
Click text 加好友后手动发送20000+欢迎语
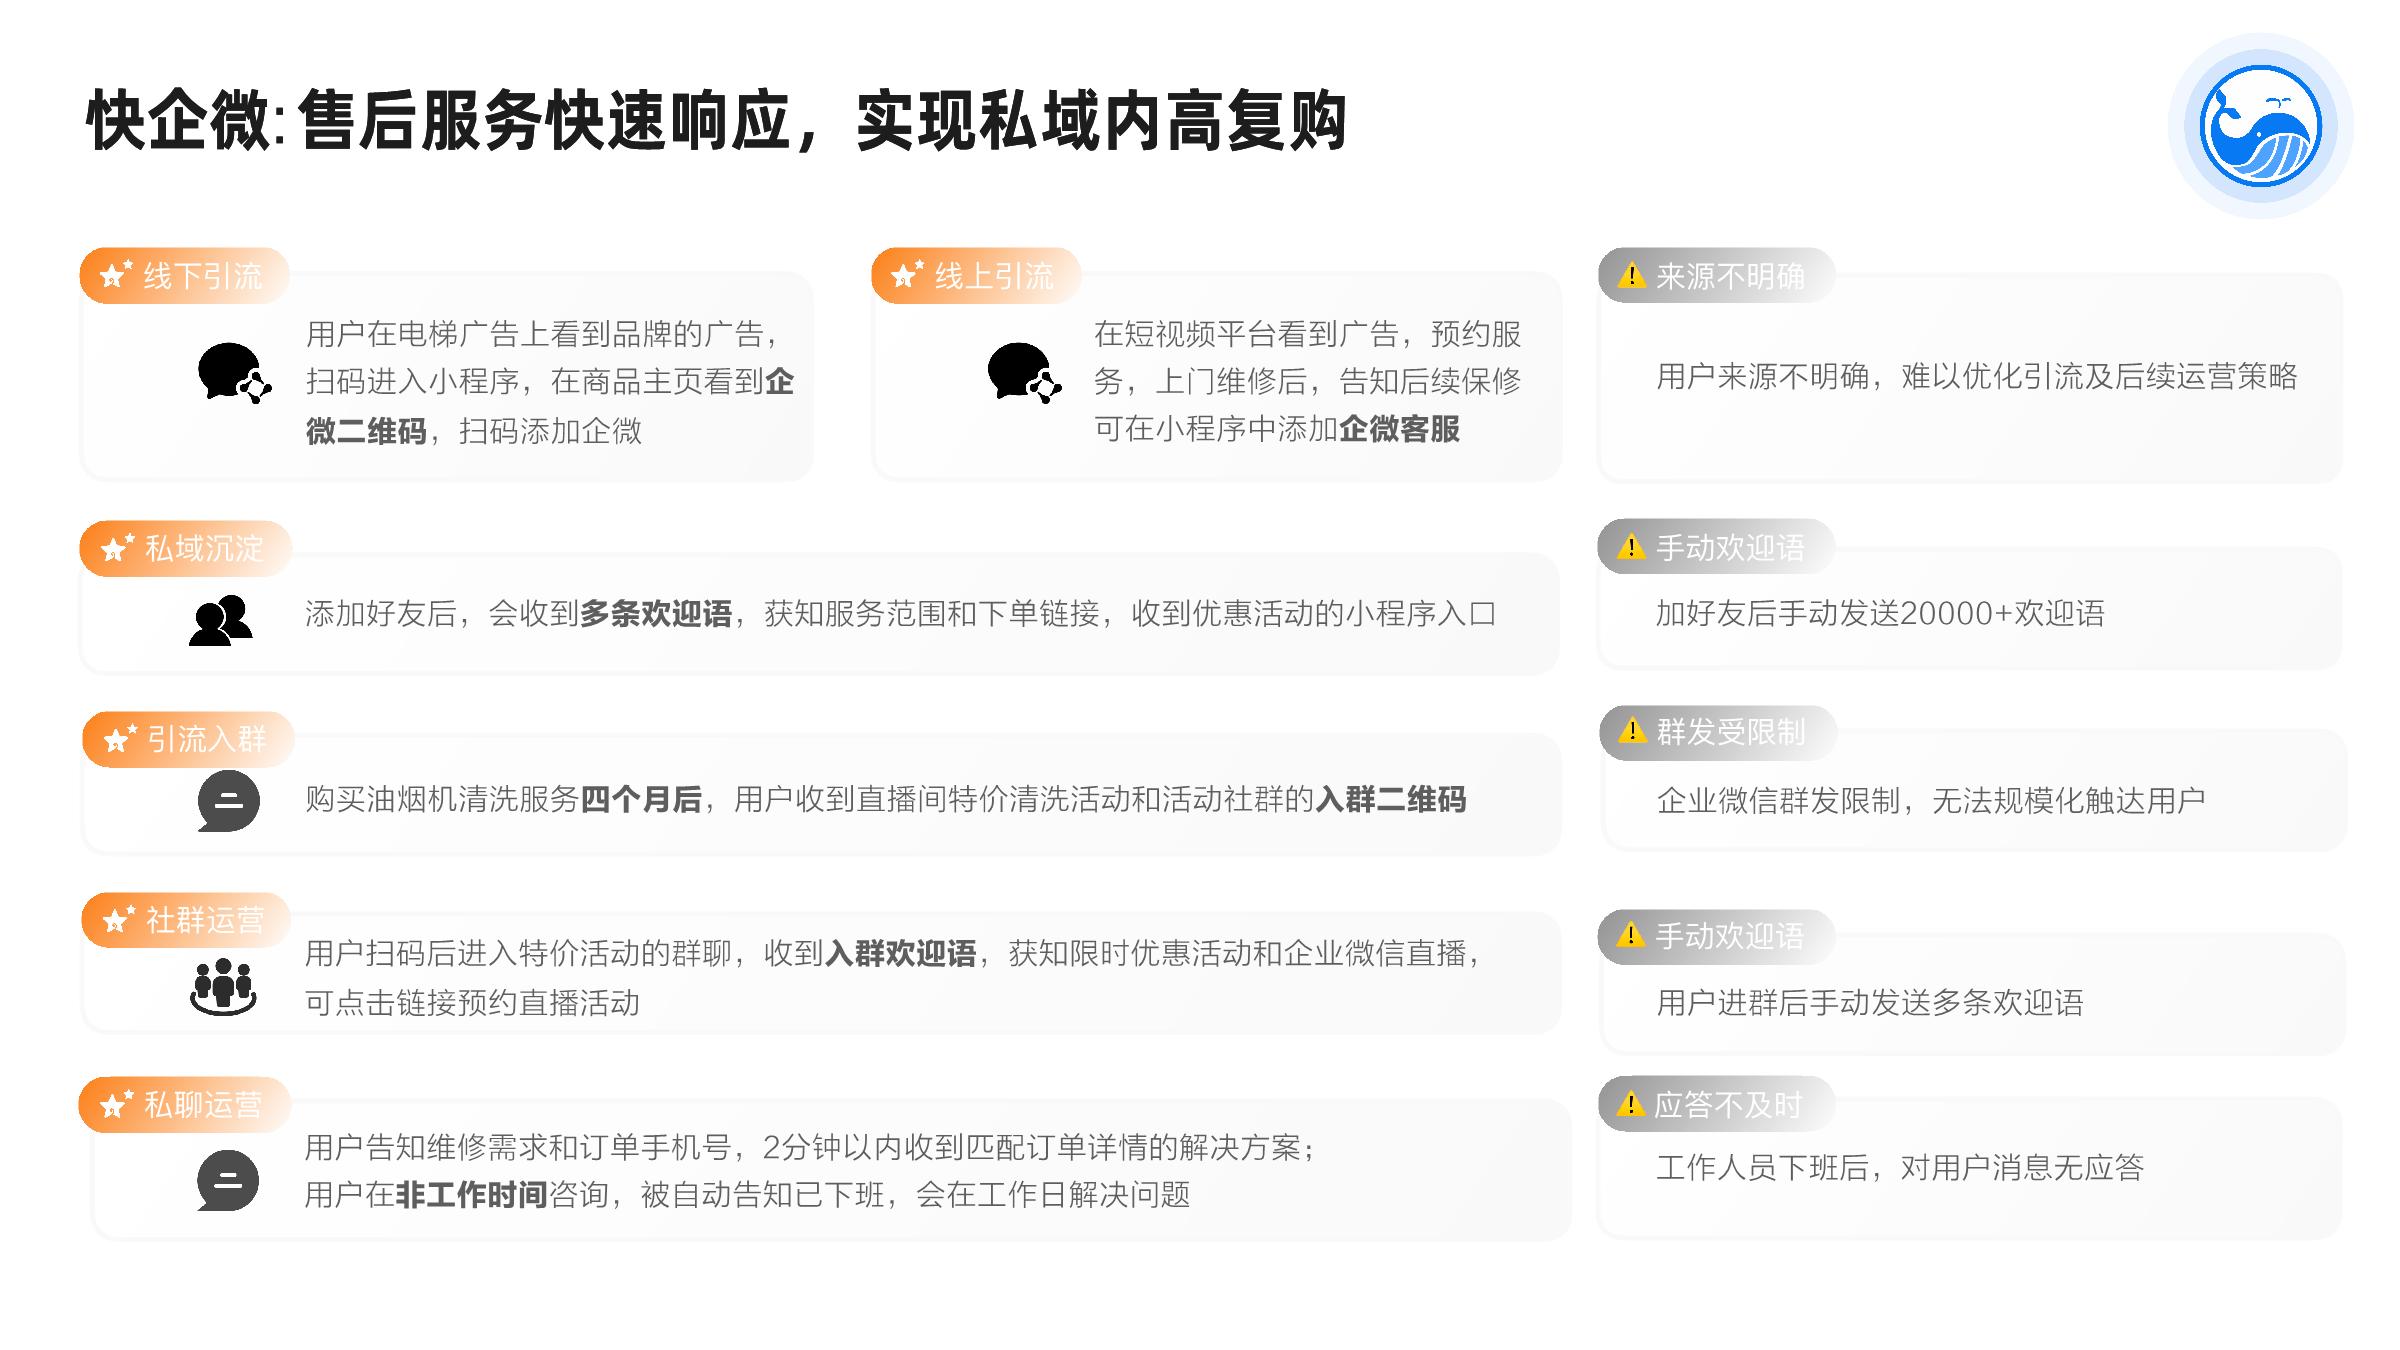click(x=1880, y=613)
